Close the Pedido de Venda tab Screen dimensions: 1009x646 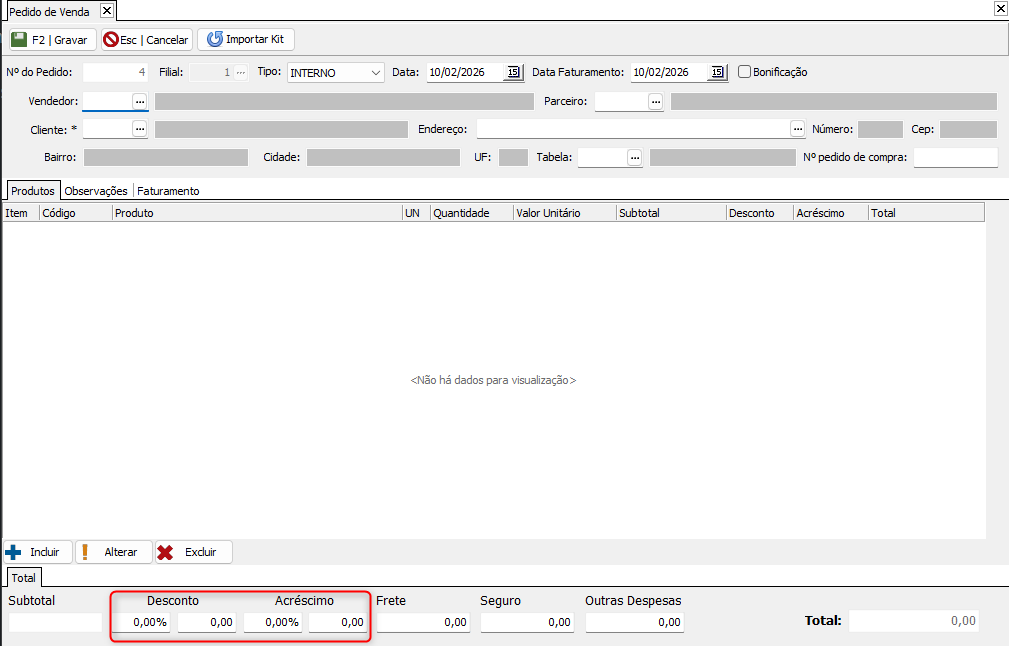pos(107,11)
